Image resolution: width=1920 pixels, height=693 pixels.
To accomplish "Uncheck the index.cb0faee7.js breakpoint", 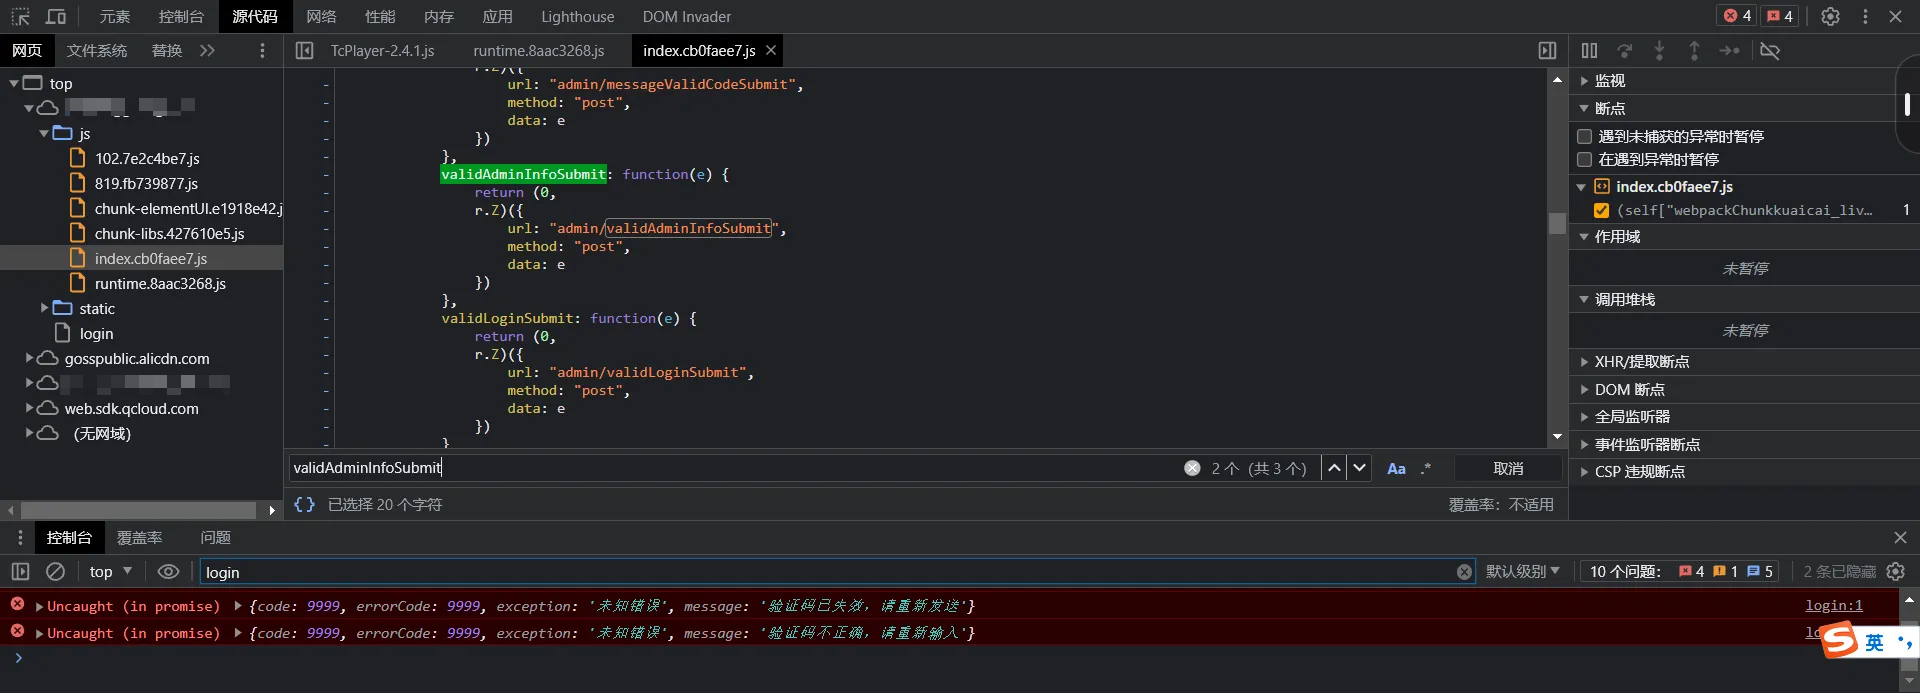I will 1601,210.
